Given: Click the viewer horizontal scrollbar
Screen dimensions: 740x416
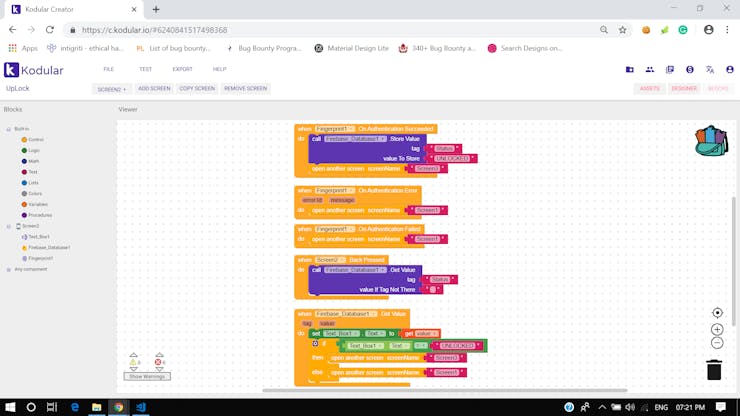Looking at the screenshot, I should coord(445,391).
